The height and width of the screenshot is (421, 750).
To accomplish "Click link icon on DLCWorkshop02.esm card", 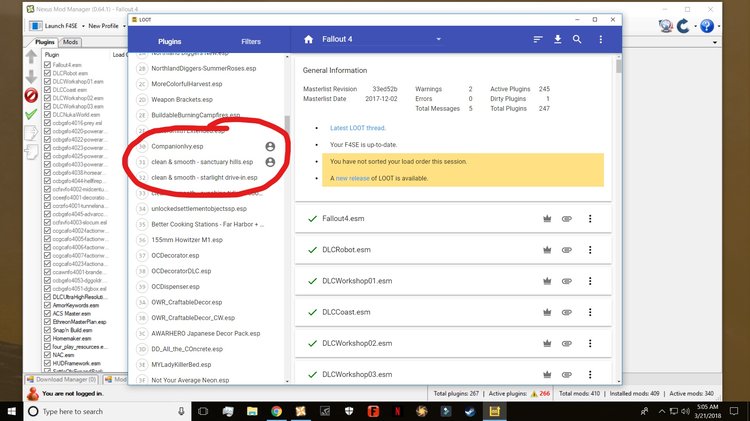I will [x=567, y=343].
